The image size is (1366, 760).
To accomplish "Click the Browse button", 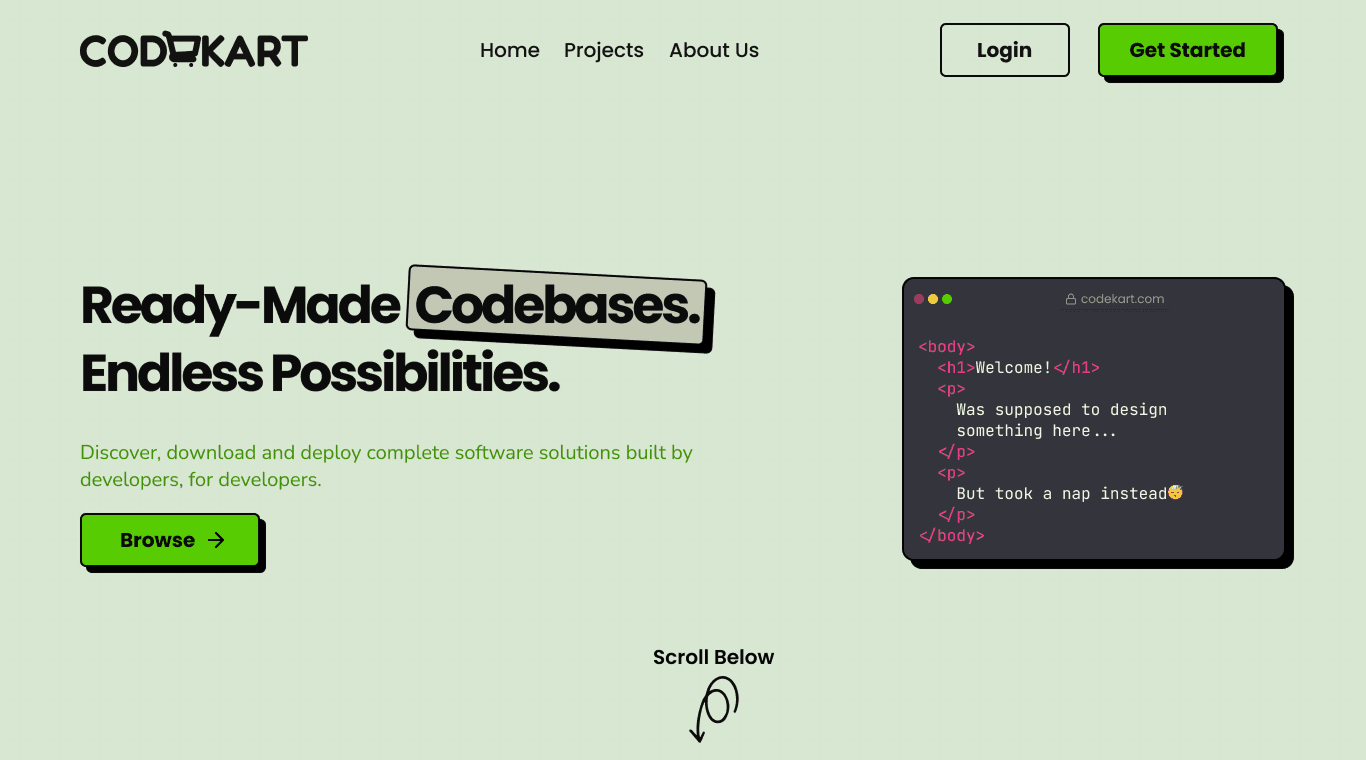I will click(170, 540).
